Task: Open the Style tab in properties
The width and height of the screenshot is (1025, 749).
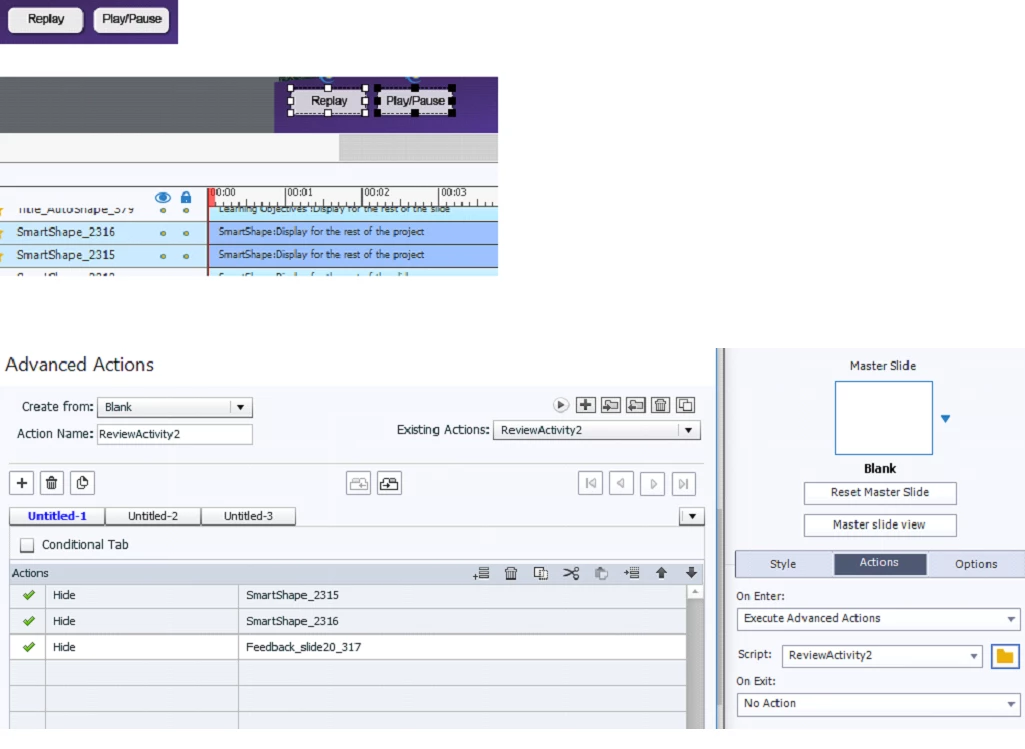Action: [x=783, y=564]
